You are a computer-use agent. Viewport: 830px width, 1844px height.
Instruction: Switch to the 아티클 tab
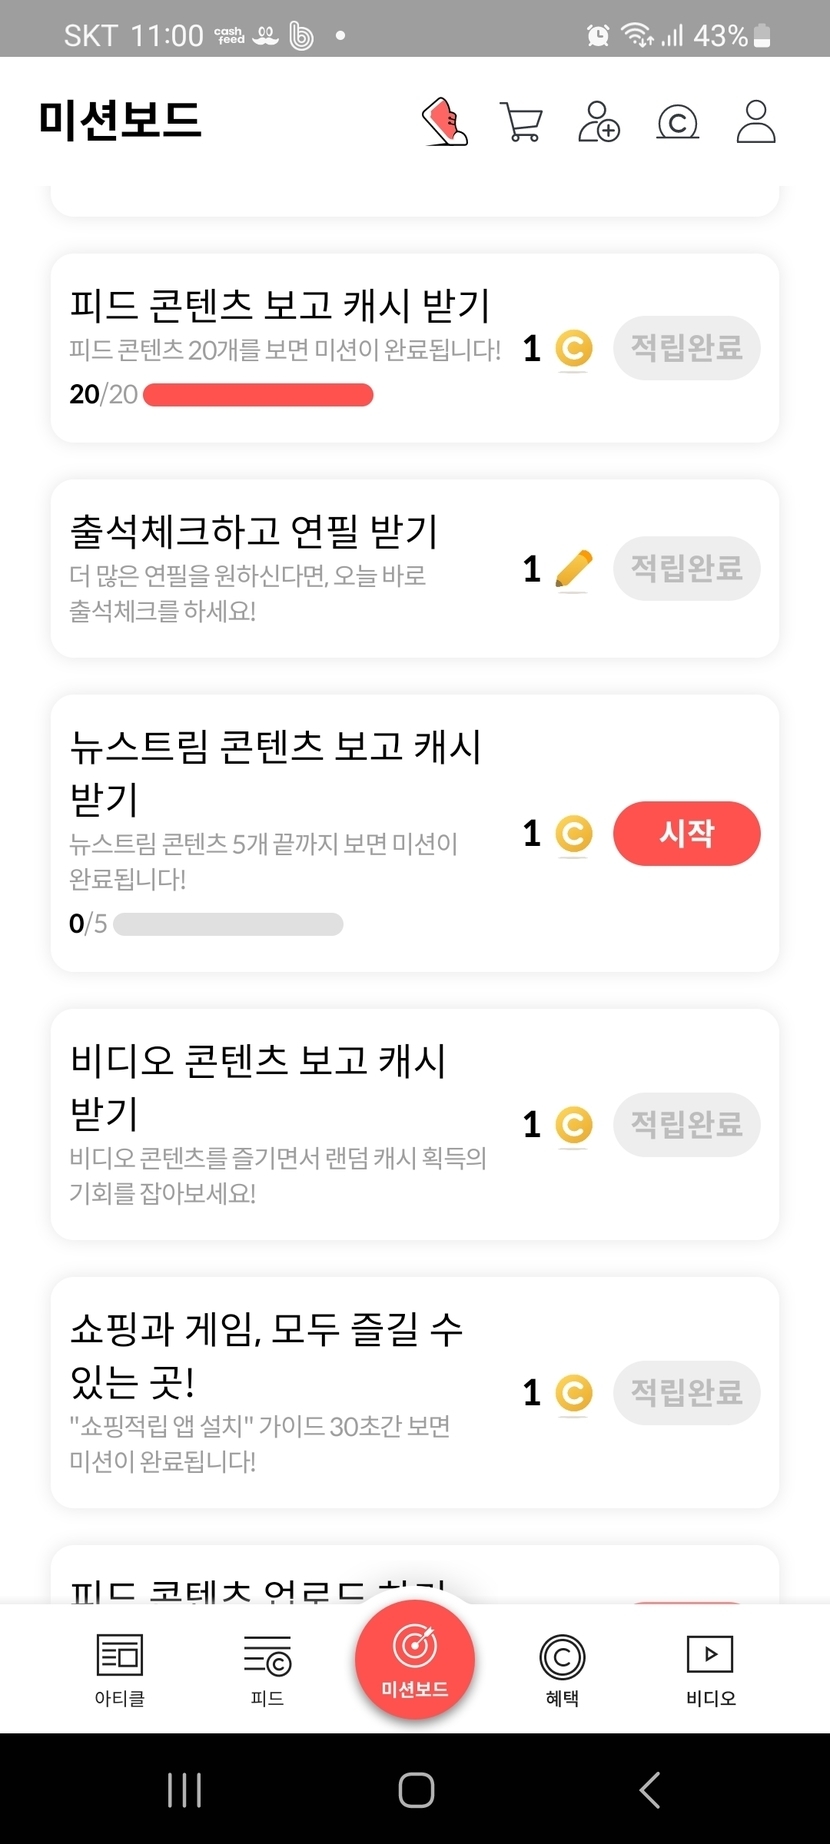pyautogui.click(x=120, y=1669)
